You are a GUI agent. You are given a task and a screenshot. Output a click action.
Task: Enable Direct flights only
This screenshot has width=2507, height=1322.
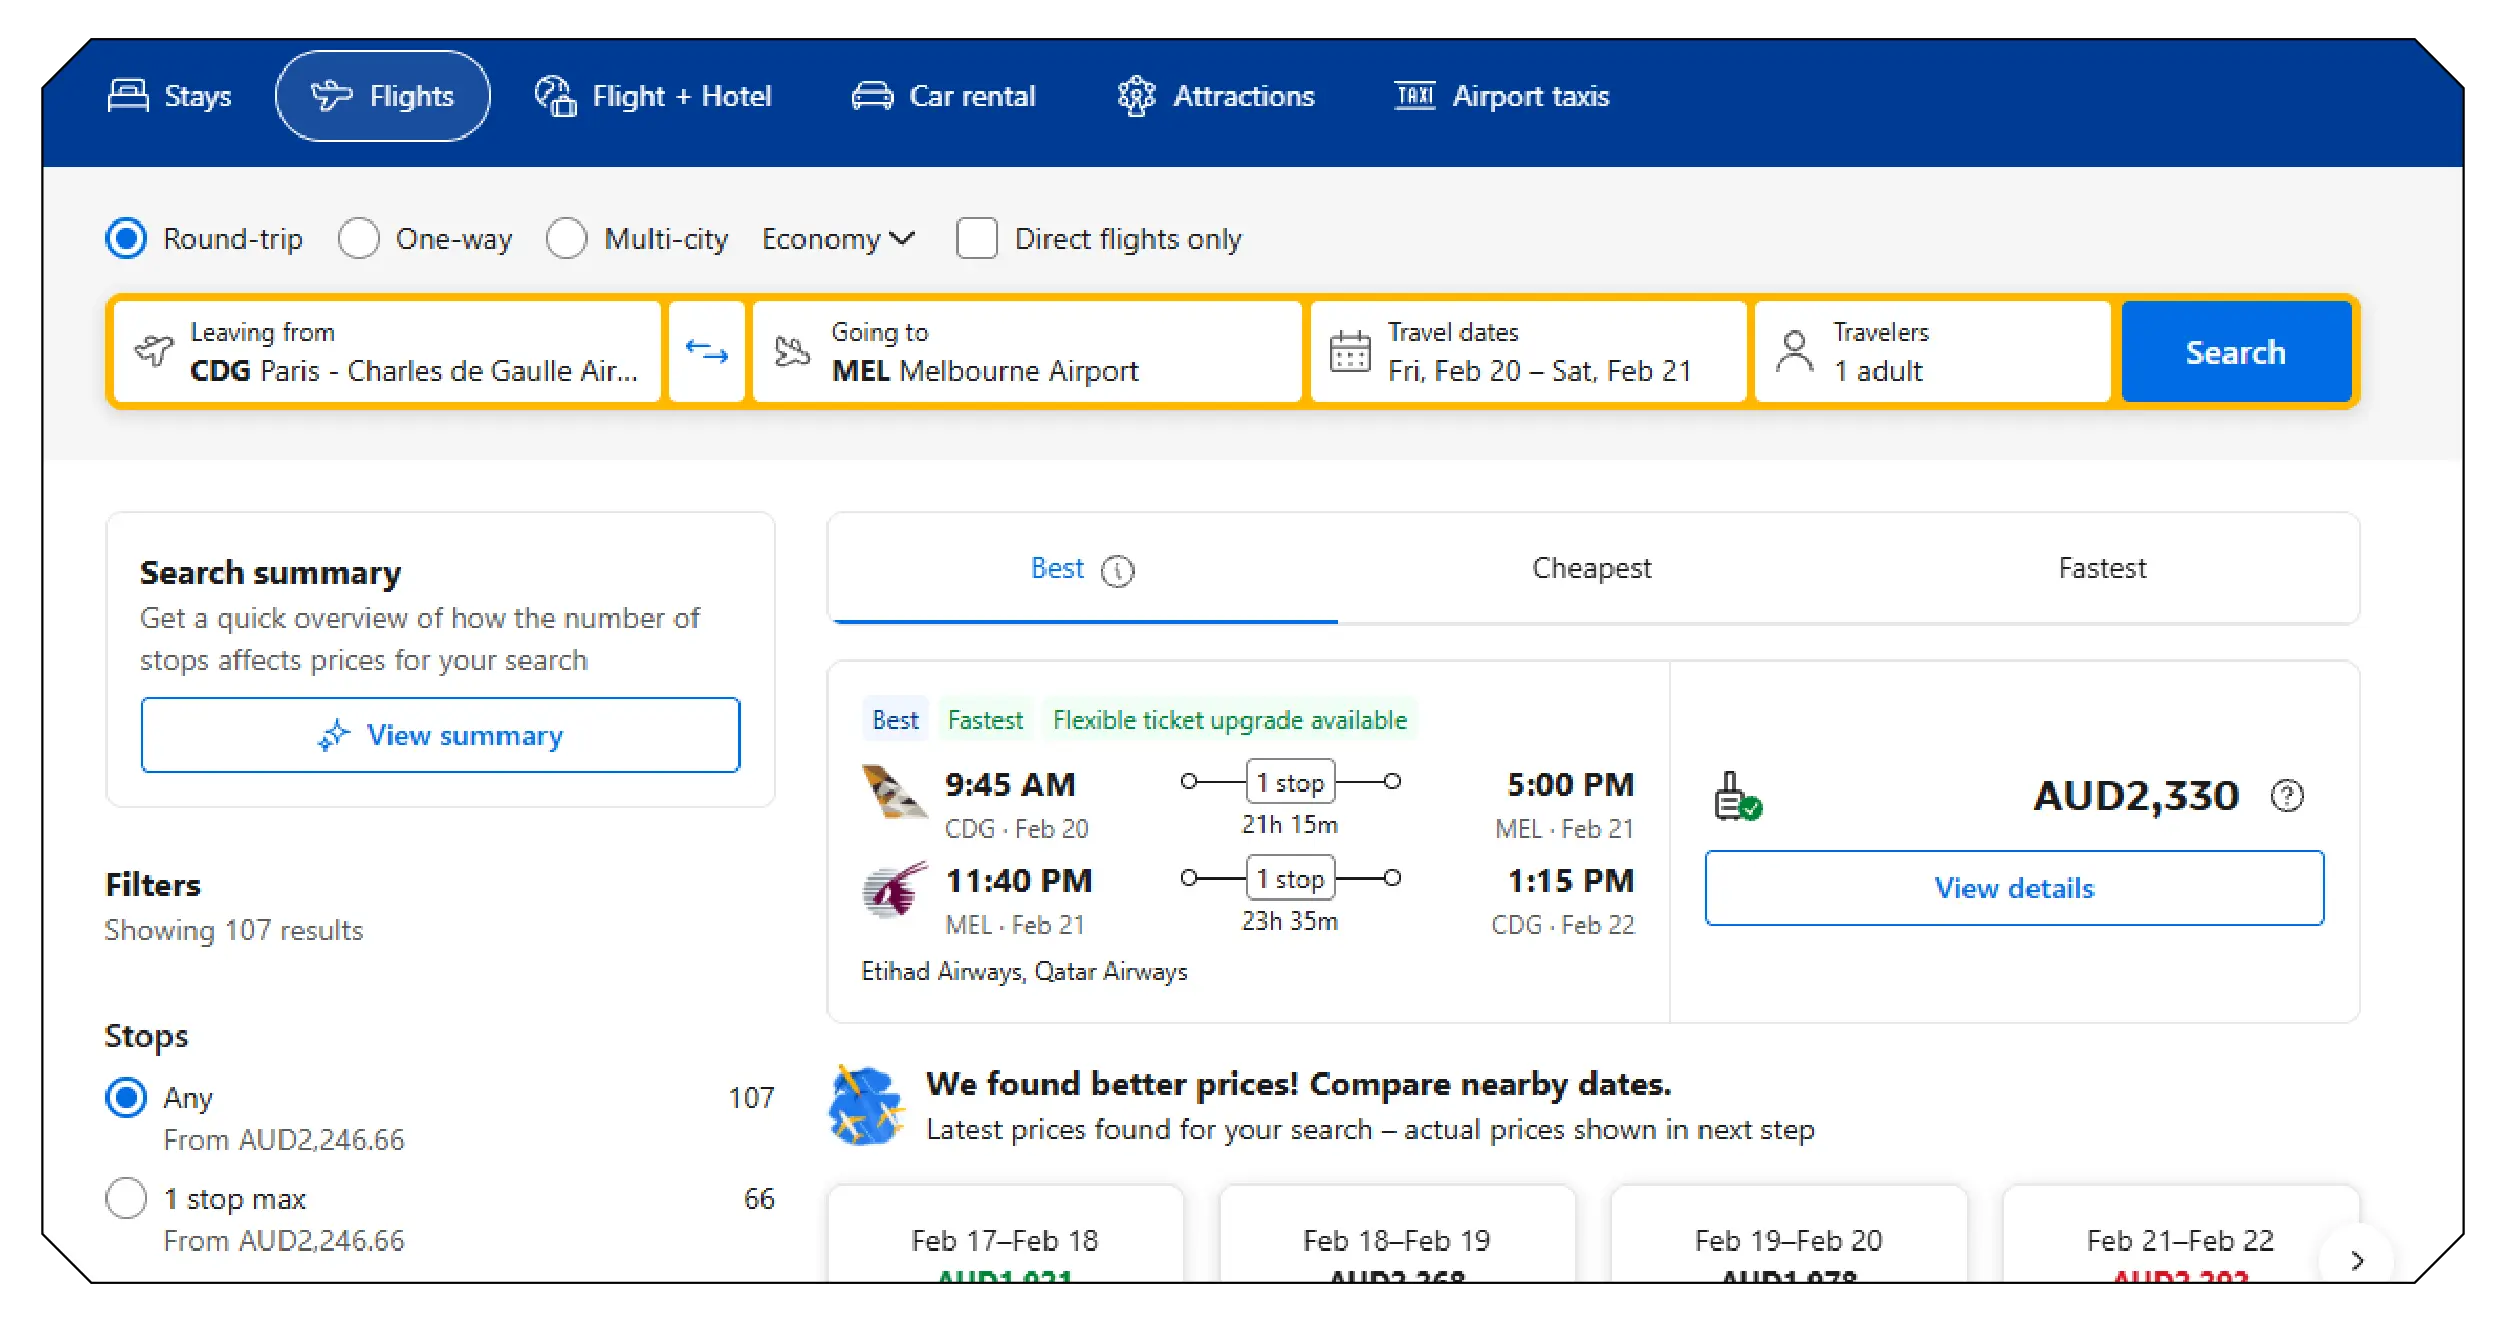(976, 238)
